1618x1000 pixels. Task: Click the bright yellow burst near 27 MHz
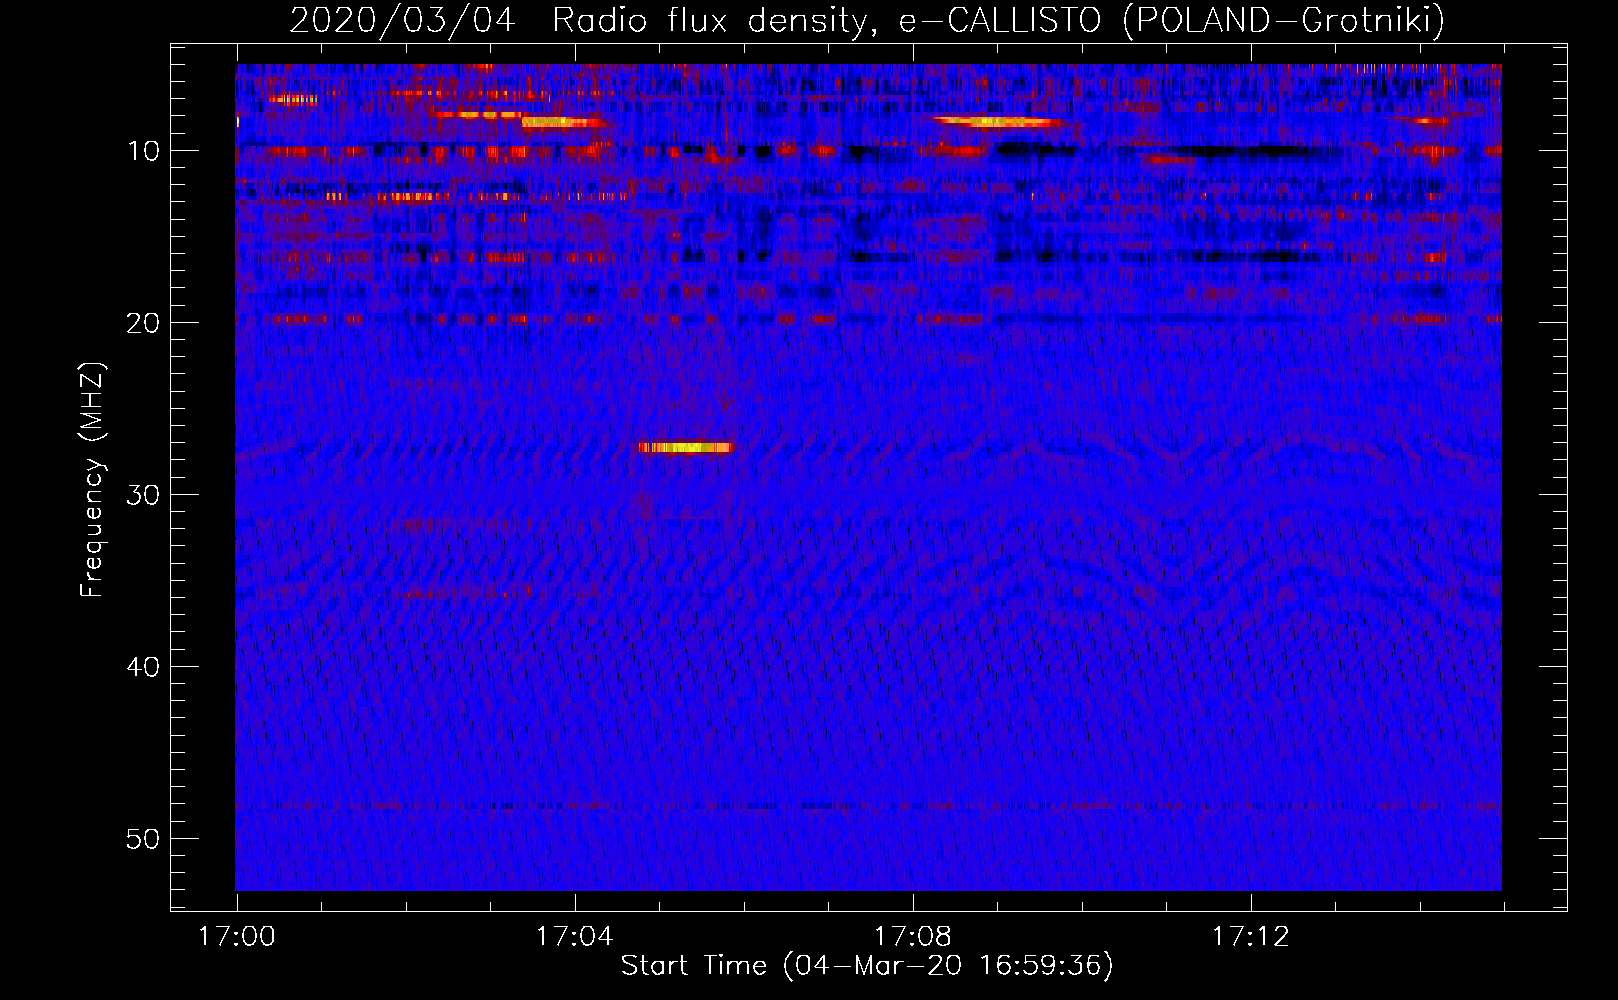point(685,447)
